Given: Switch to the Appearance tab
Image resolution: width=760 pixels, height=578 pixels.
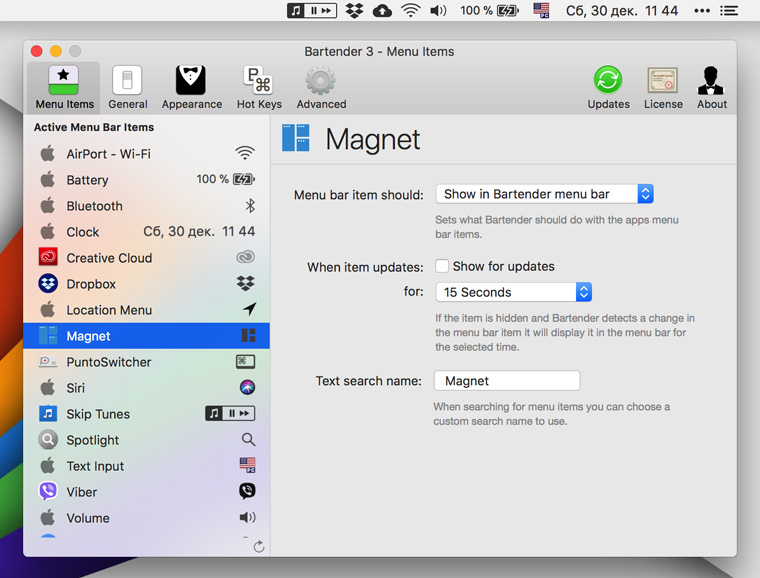Looking at the screenshot, I should (191, 88).
